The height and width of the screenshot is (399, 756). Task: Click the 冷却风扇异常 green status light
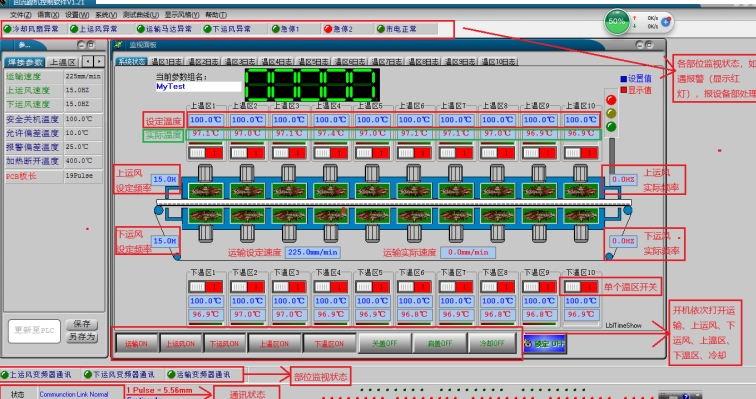click(7, 29)
